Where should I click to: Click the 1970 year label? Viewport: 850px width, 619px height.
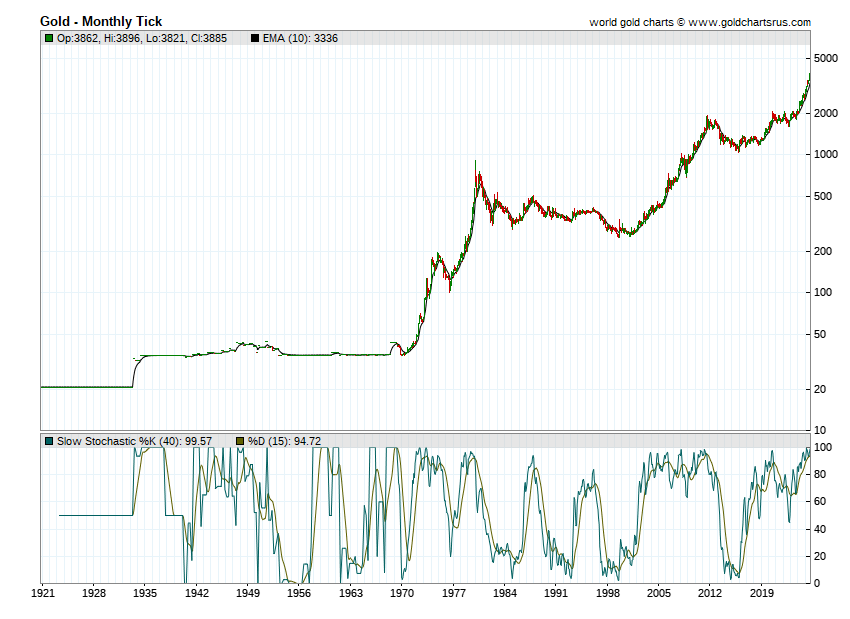tap(402, 593)
